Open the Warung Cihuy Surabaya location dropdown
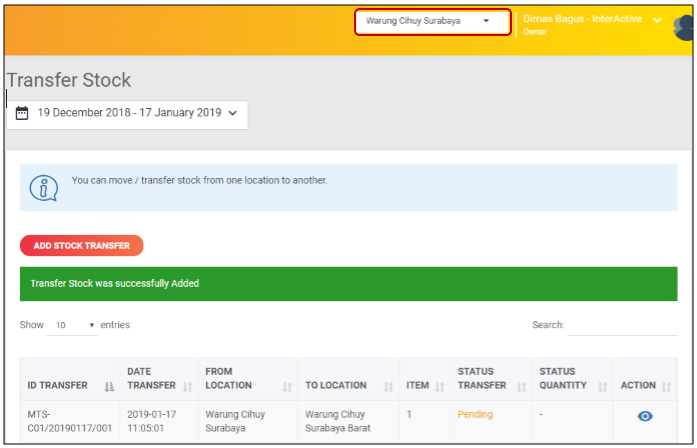 tap(432, 21)
